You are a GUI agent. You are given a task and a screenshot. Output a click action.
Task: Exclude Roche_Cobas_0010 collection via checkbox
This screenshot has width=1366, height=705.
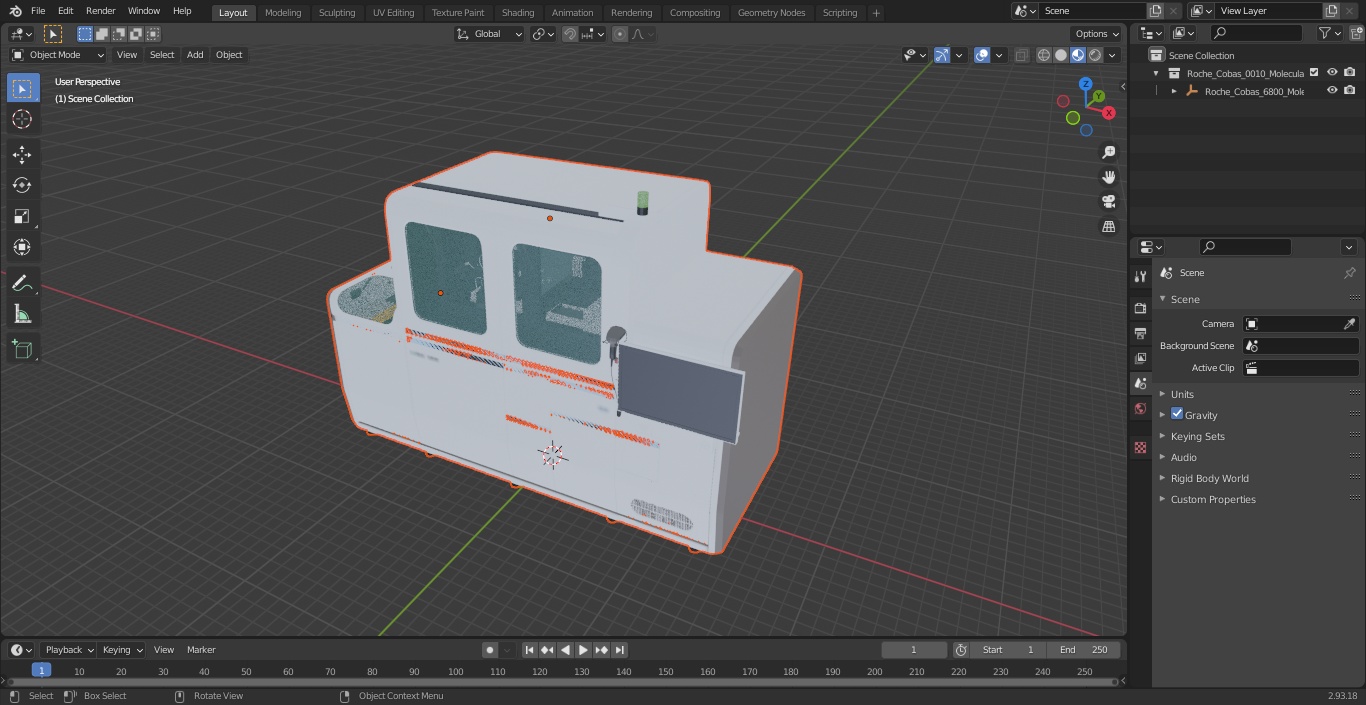click(x=1314, y=72)
